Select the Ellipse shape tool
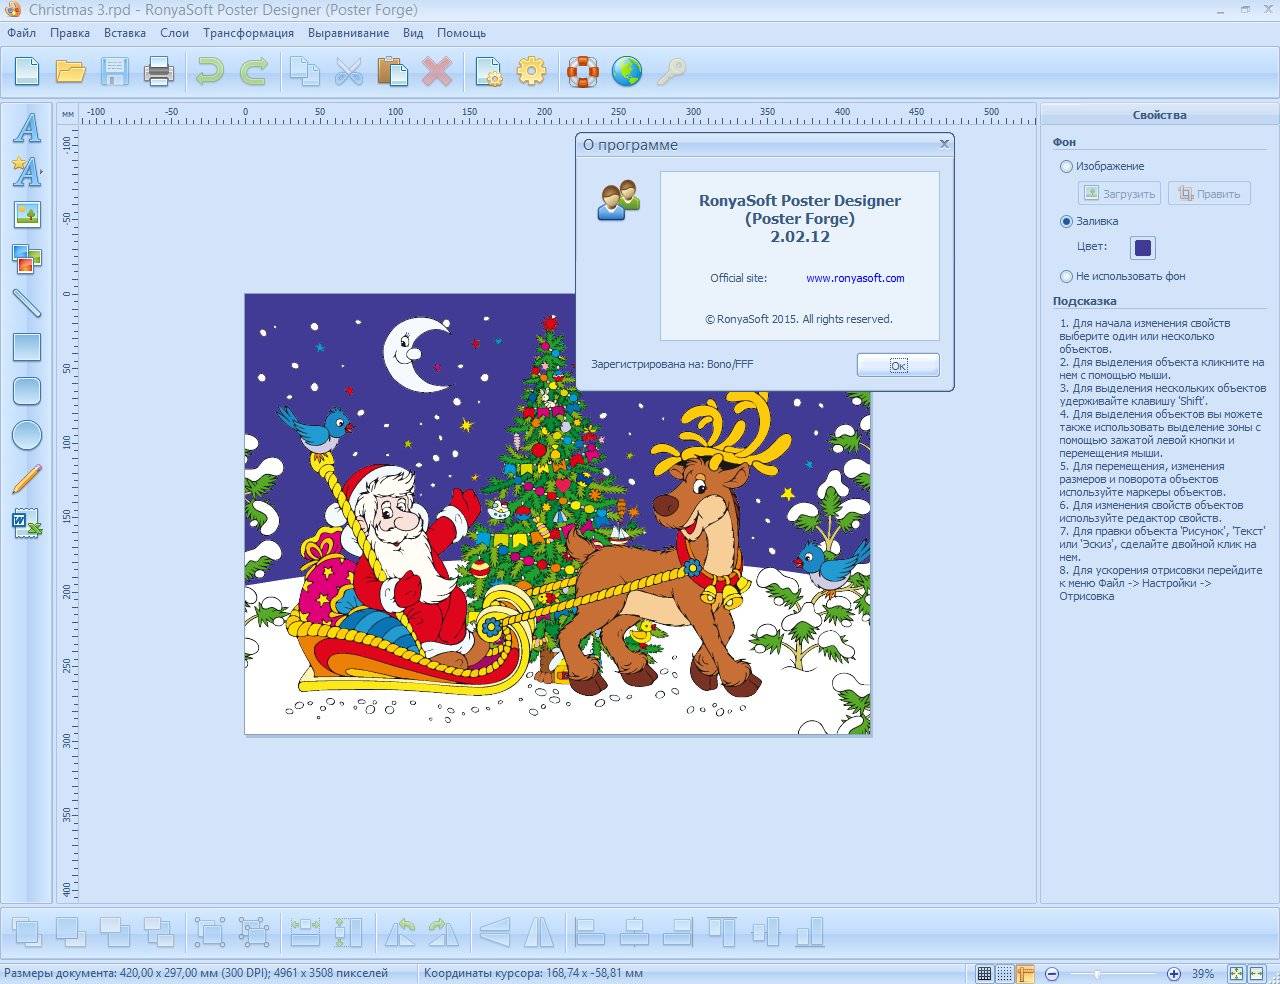Image resolution: width=1280 pixels, height=984 pixels. [x=27, y=435]
